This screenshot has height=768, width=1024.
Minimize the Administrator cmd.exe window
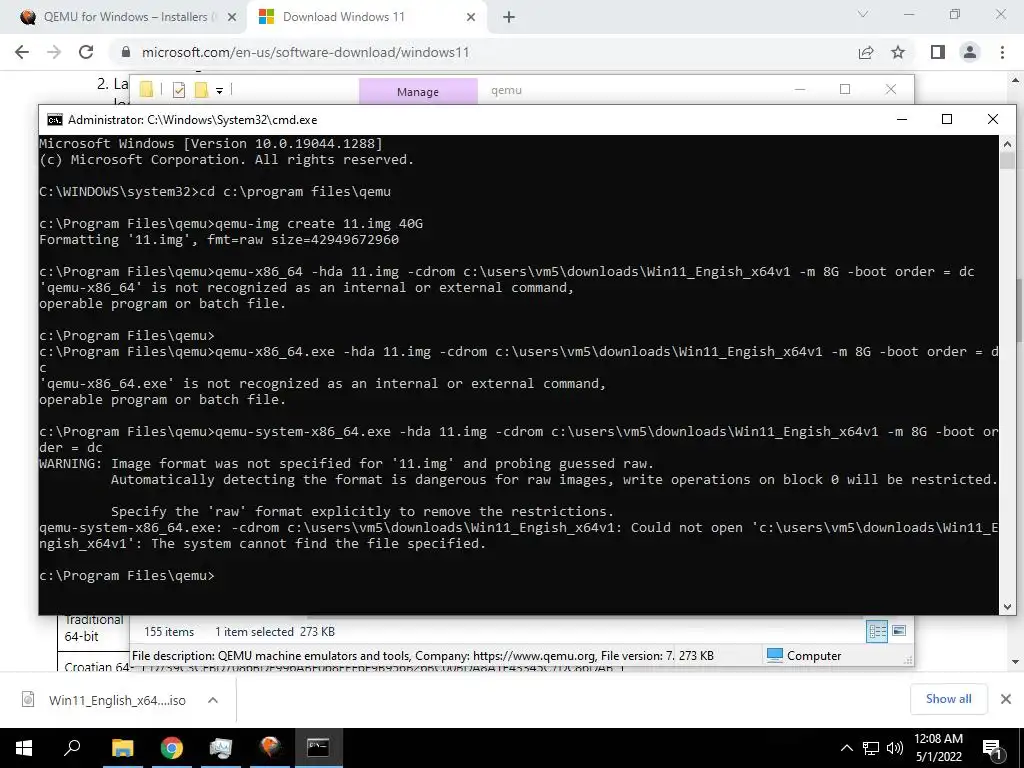[x=902, y=119]
